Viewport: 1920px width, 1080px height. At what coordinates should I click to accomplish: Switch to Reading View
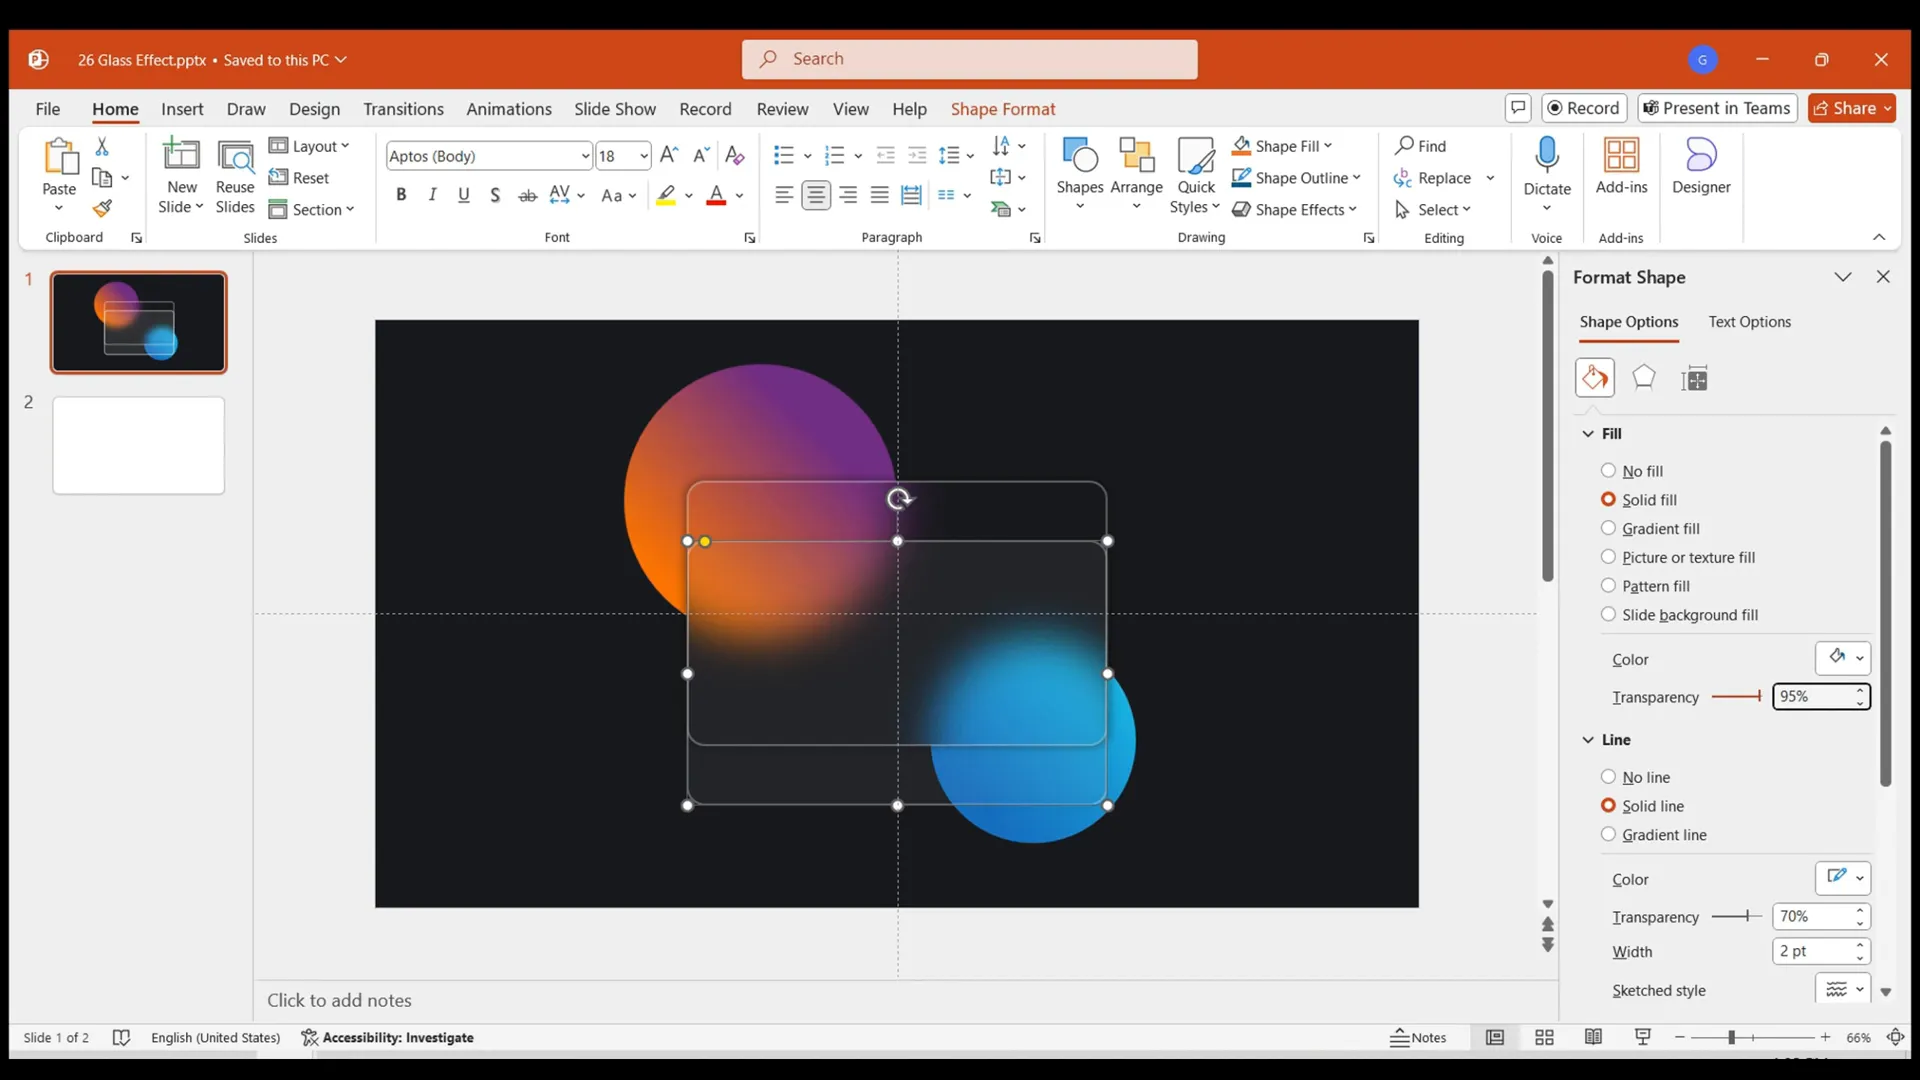(x=1593, y=1037)
